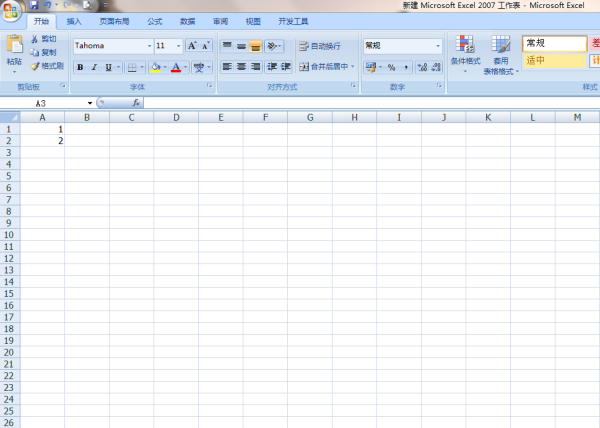Center cell text horizontally
Image resolution: width=600 pixels, height=428 pixels.
(241, 67)
